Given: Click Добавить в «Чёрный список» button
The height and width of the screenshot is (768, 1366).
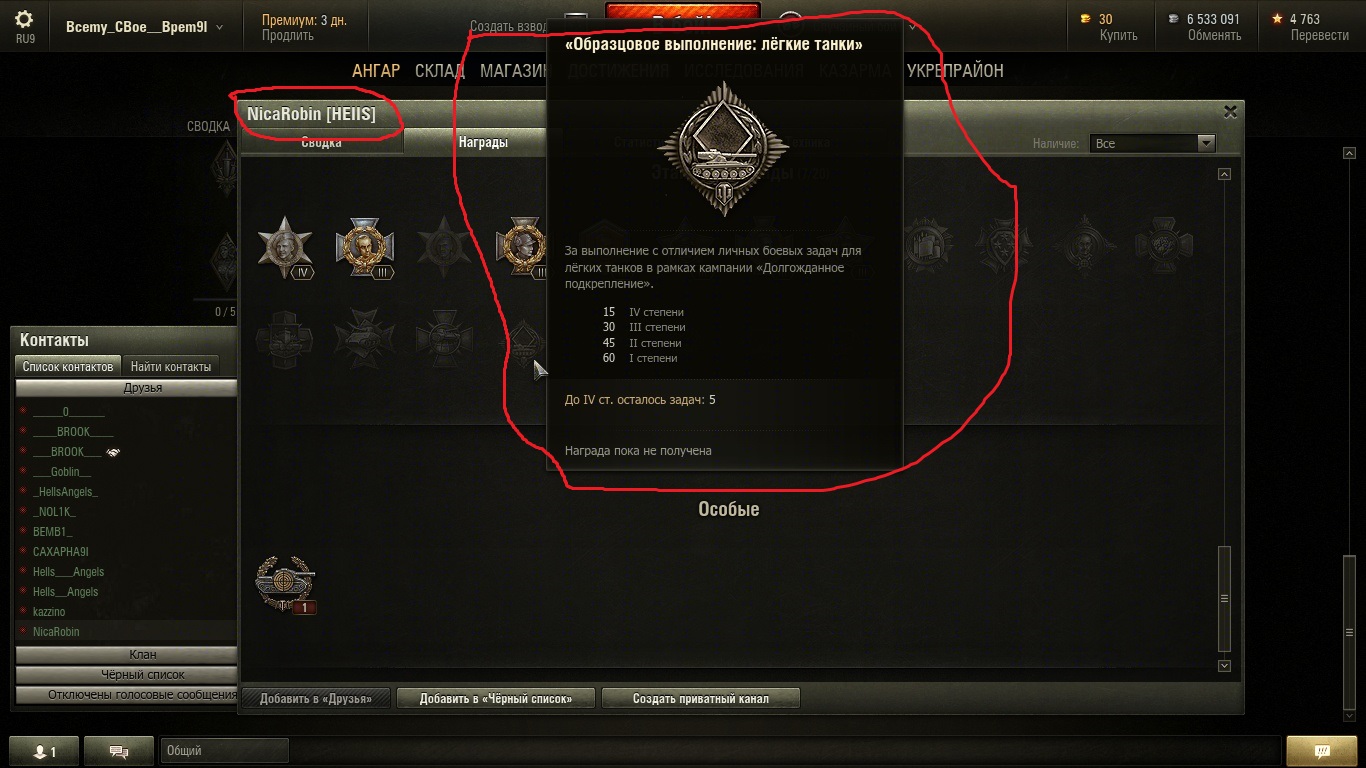Looking at the screenshot, I should tap(496, 698).
